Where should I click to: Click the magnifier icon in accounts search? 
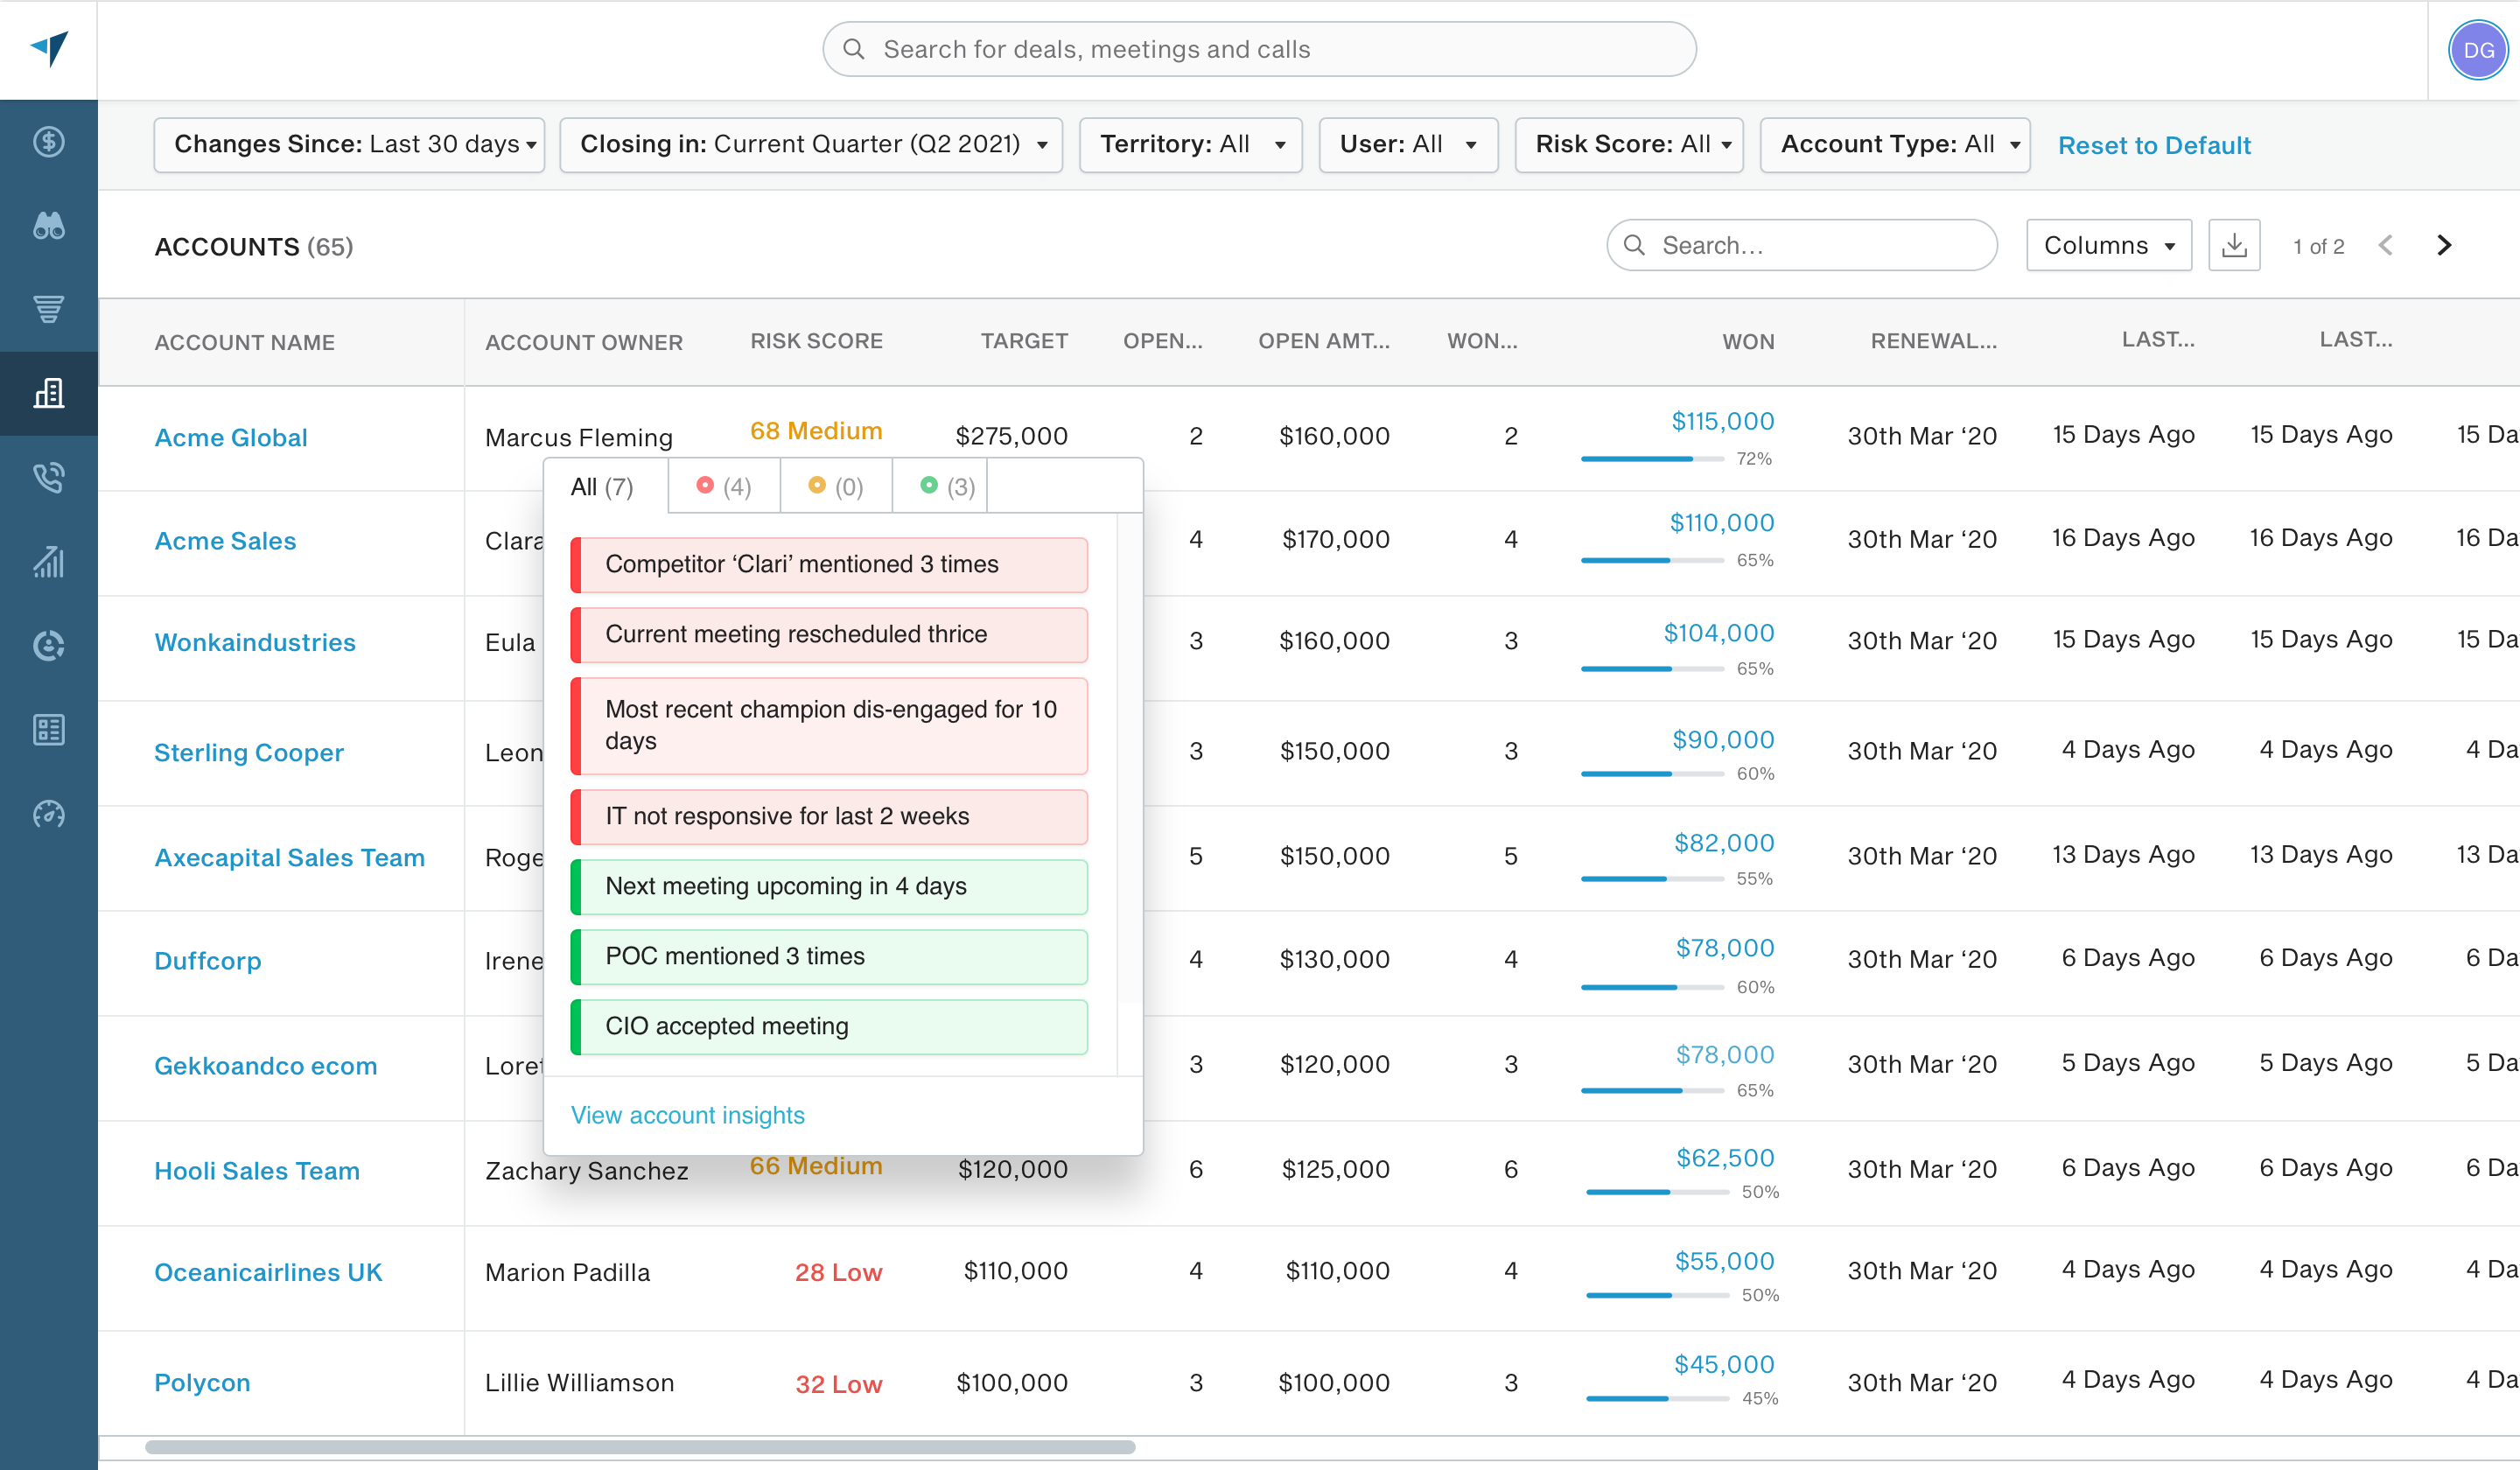(x=1634, y=245)
